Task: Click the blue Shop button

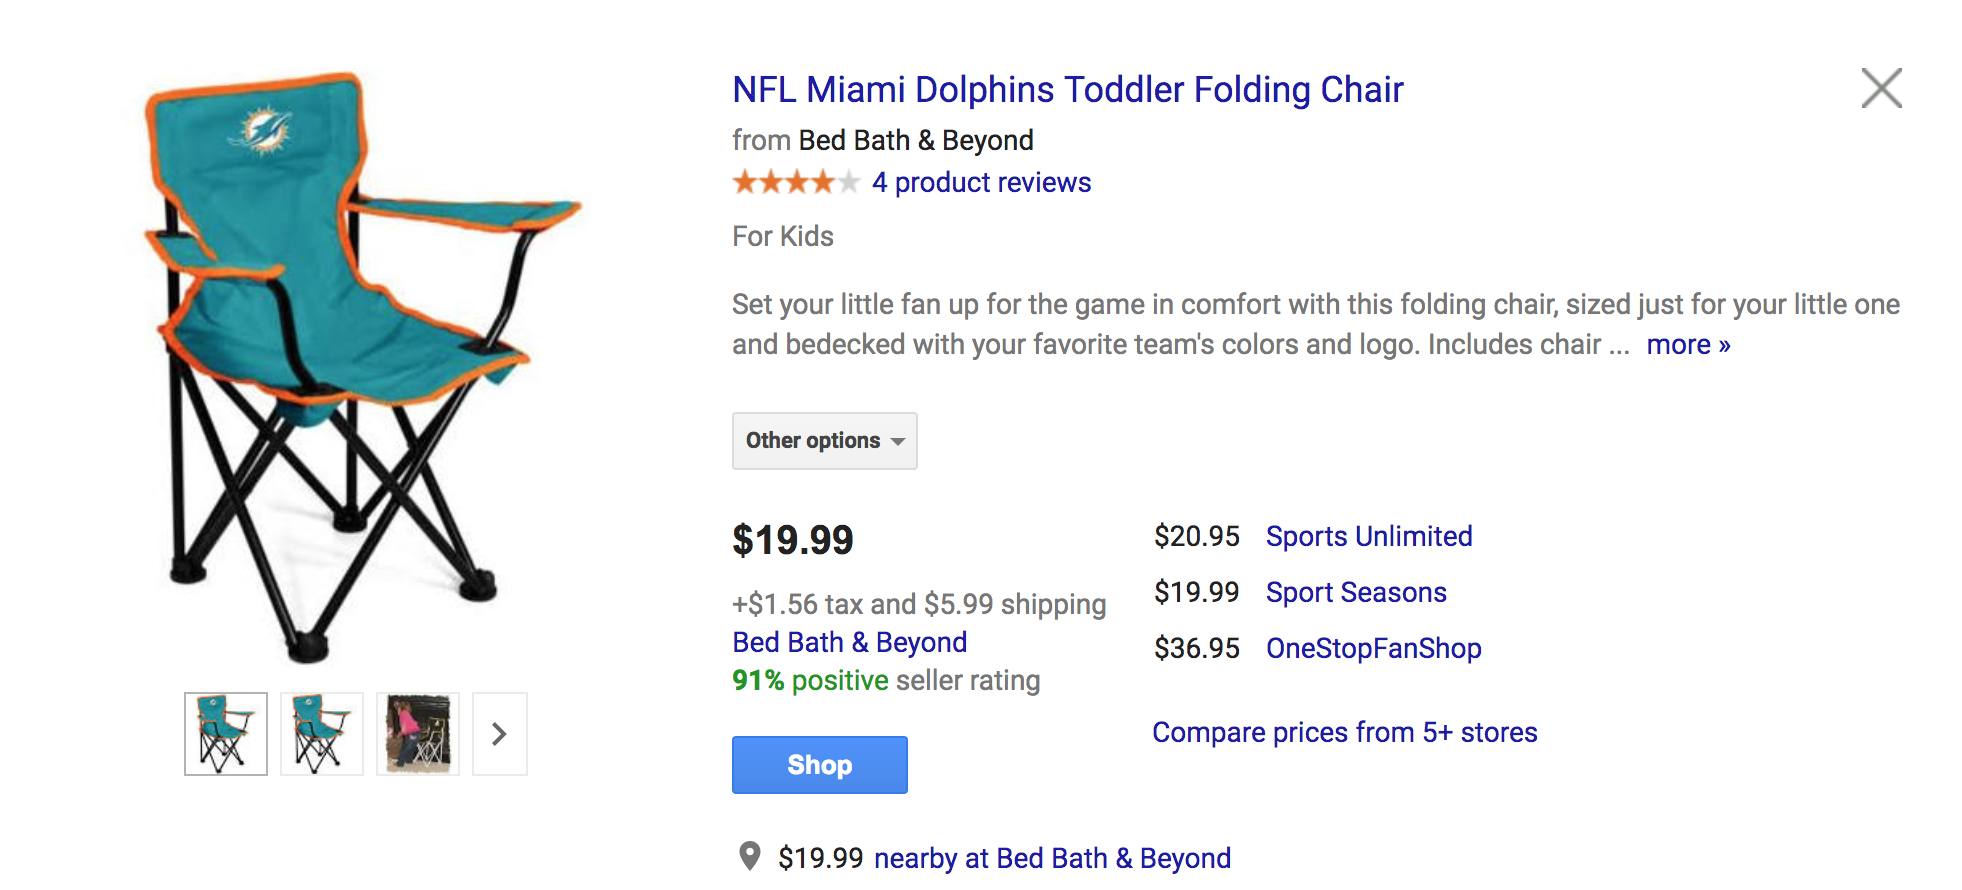Action: click(x=819, y=765)
